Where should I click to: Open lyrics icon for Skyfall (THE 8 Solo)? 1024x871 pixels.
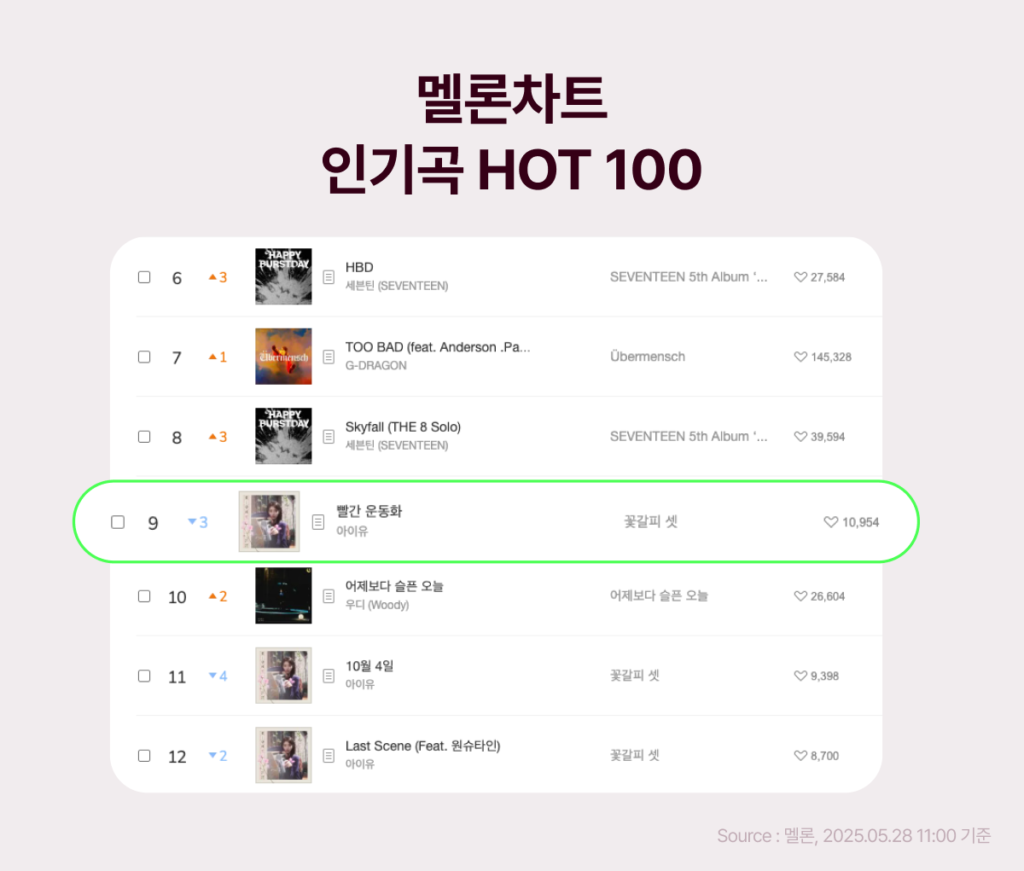click(328, 437)
